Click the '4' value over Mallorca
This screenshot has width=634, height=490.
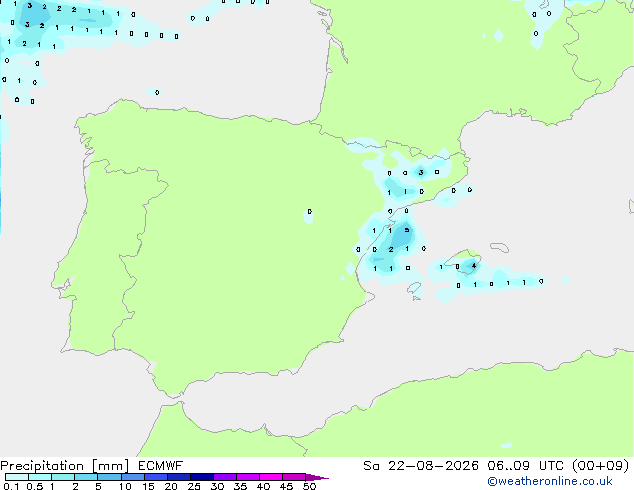click(x=473, y=266)
